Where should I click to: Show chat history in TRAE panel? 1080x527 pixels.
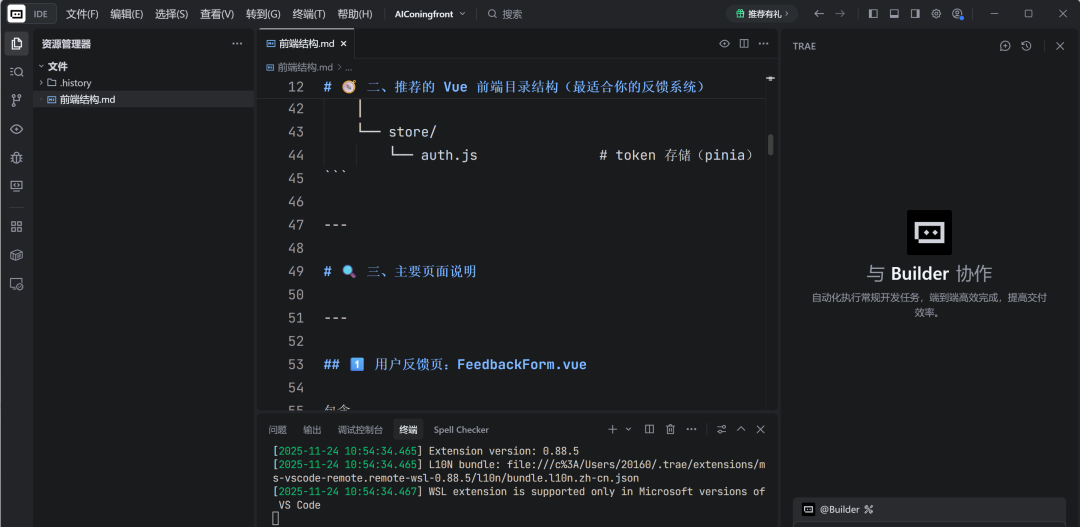click(x=1026, y=45)
